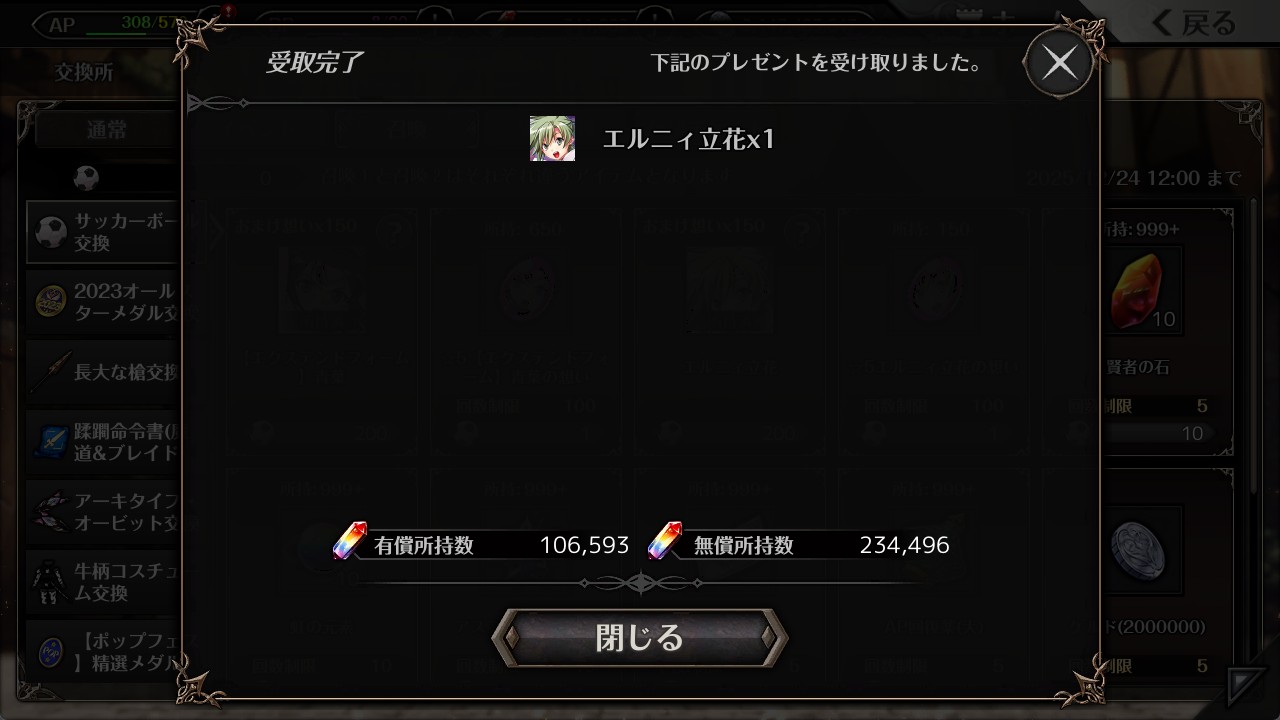
Task: Open the 2023 all-star medal exchange icon
Action: coord(50,301)
